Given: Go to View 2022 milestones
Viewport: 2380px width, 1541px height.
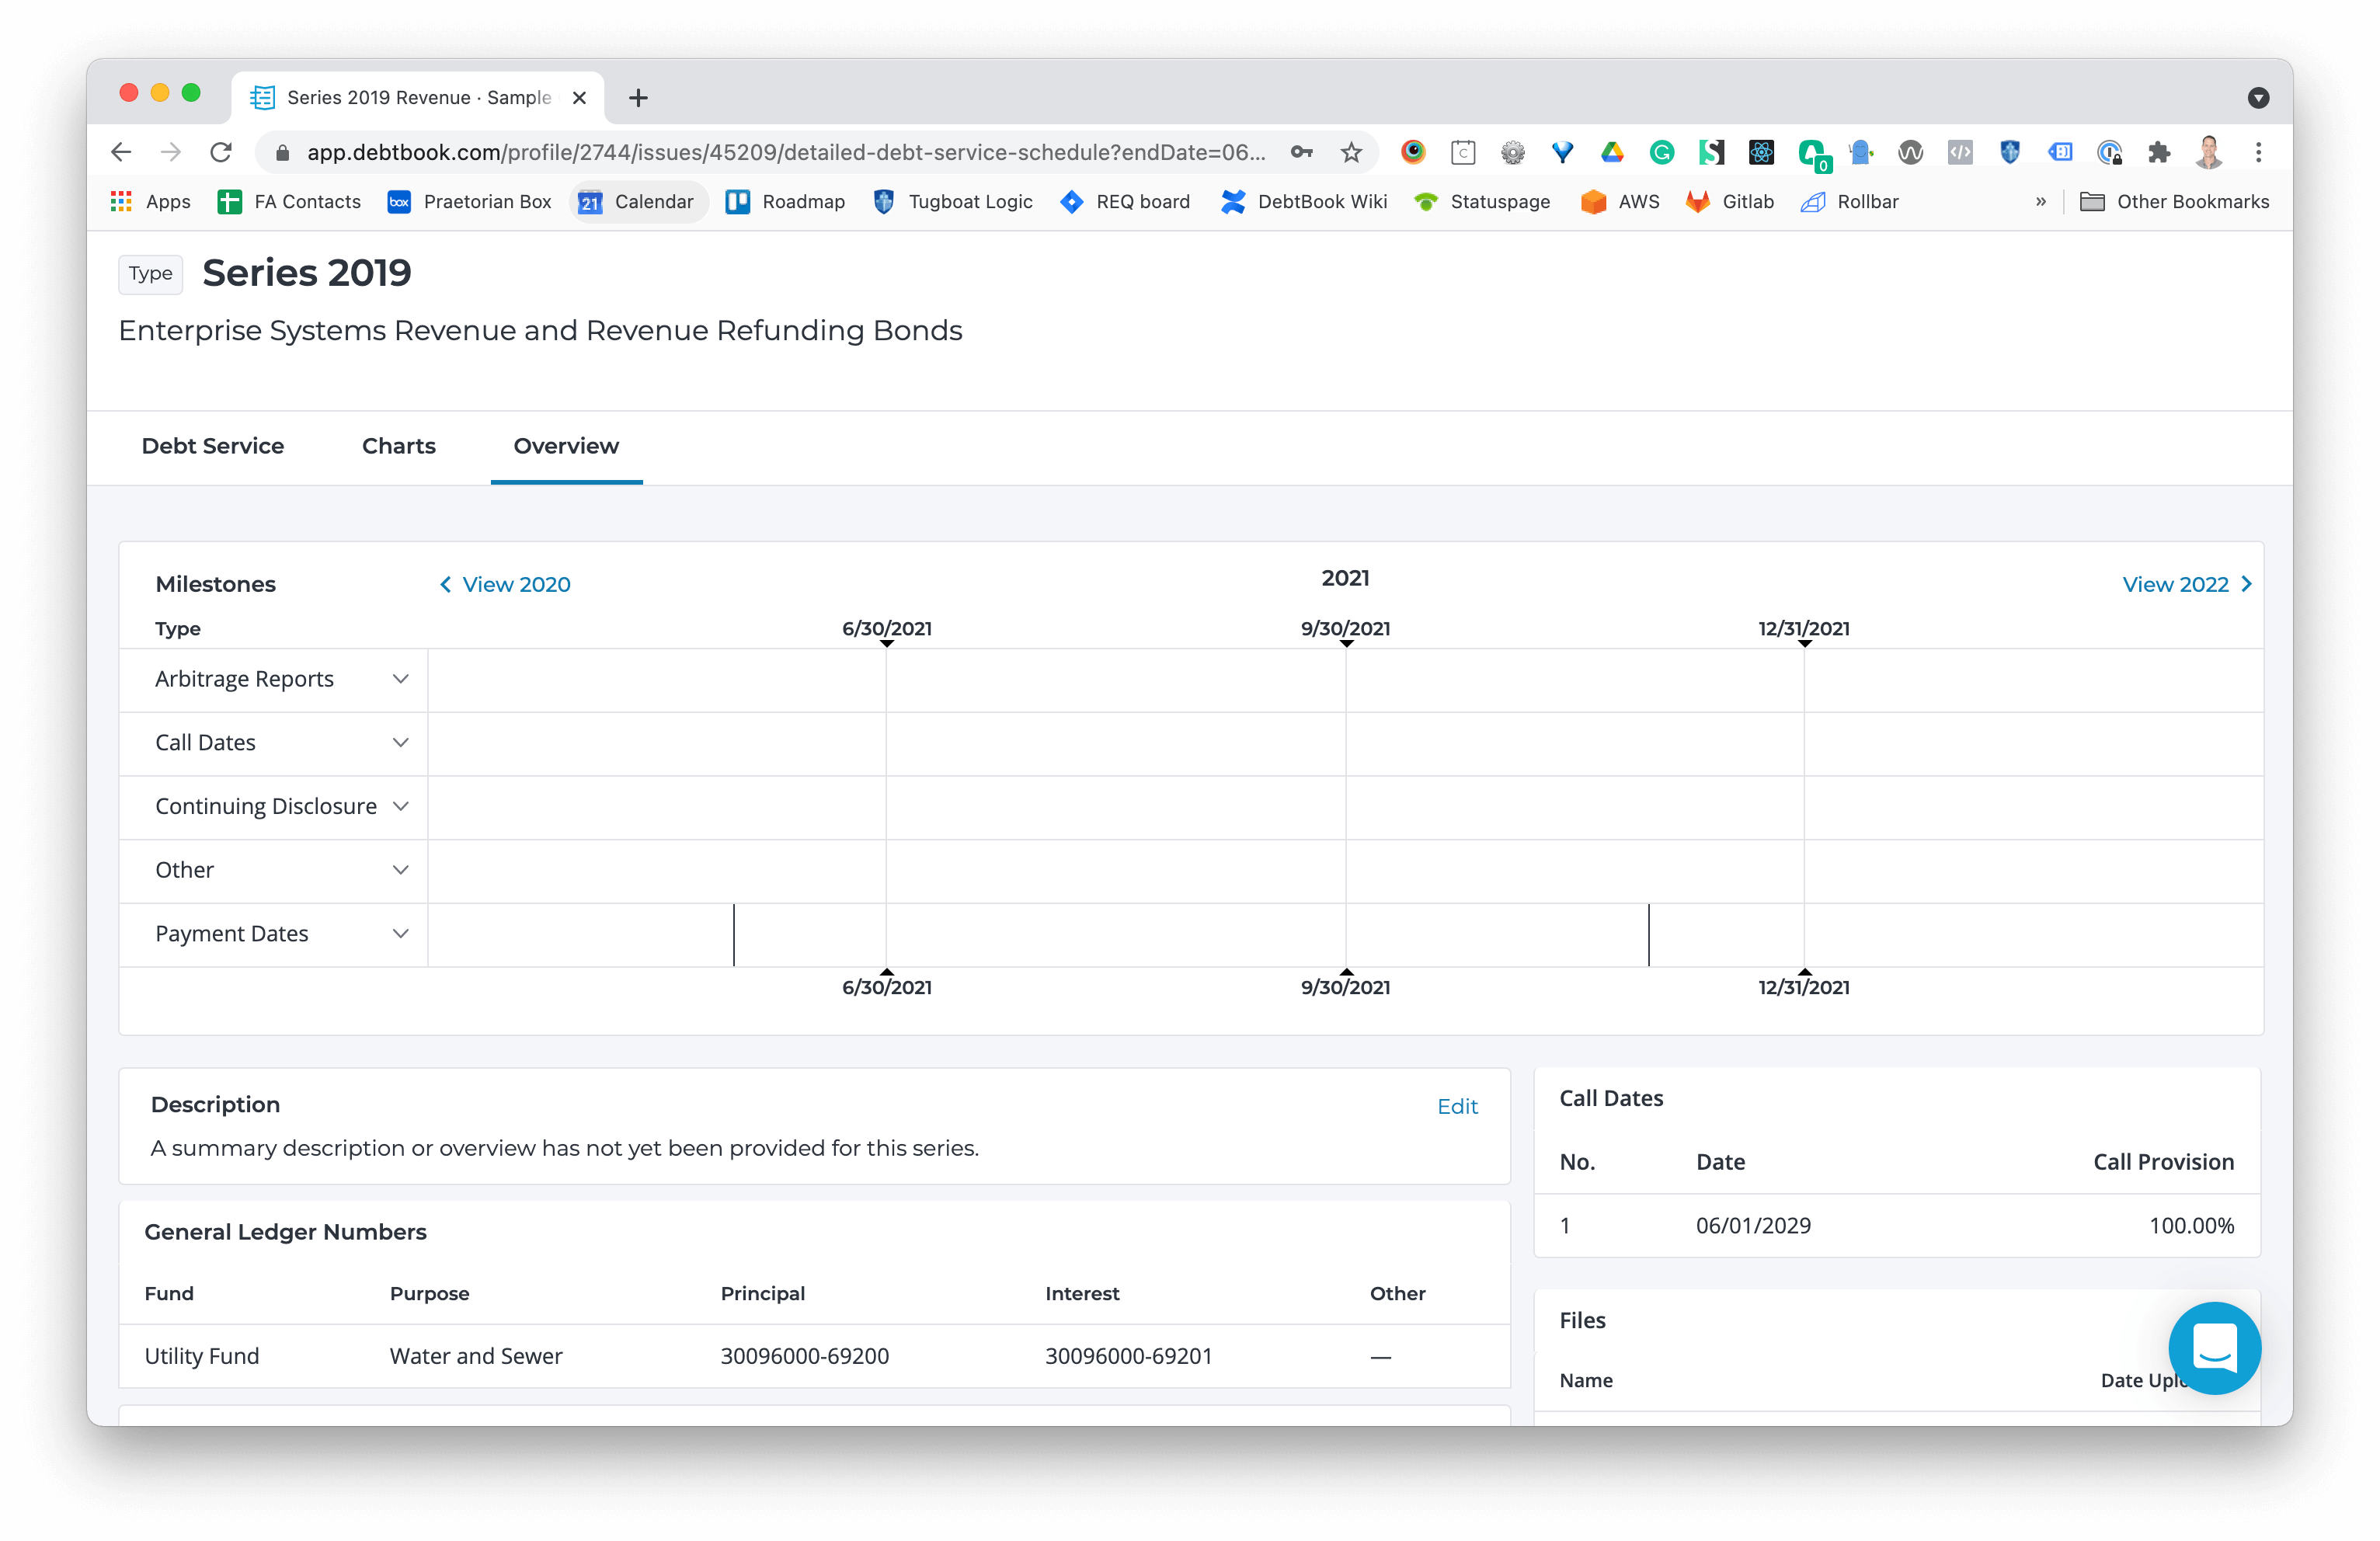Looking at the screenshot, I should [2188, 584].
